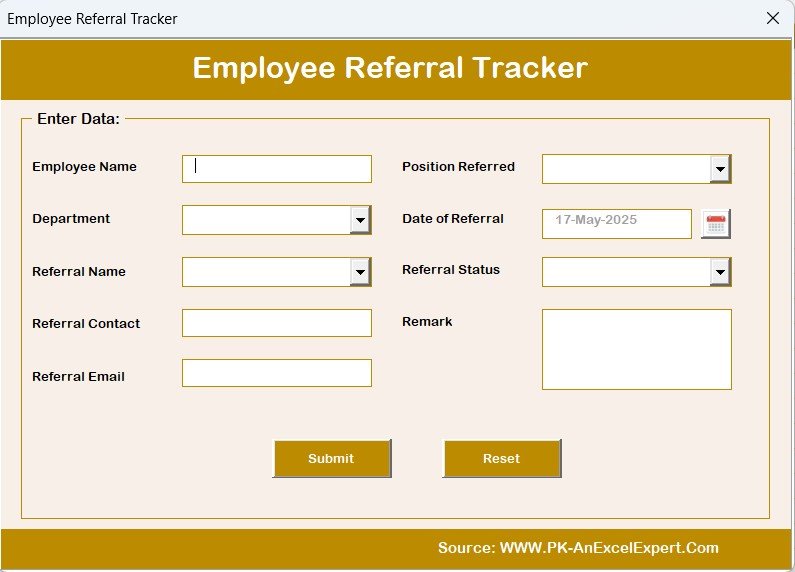Click the Submit button
Viewport: 795px width, 572px height.
[x=332, y=458]
